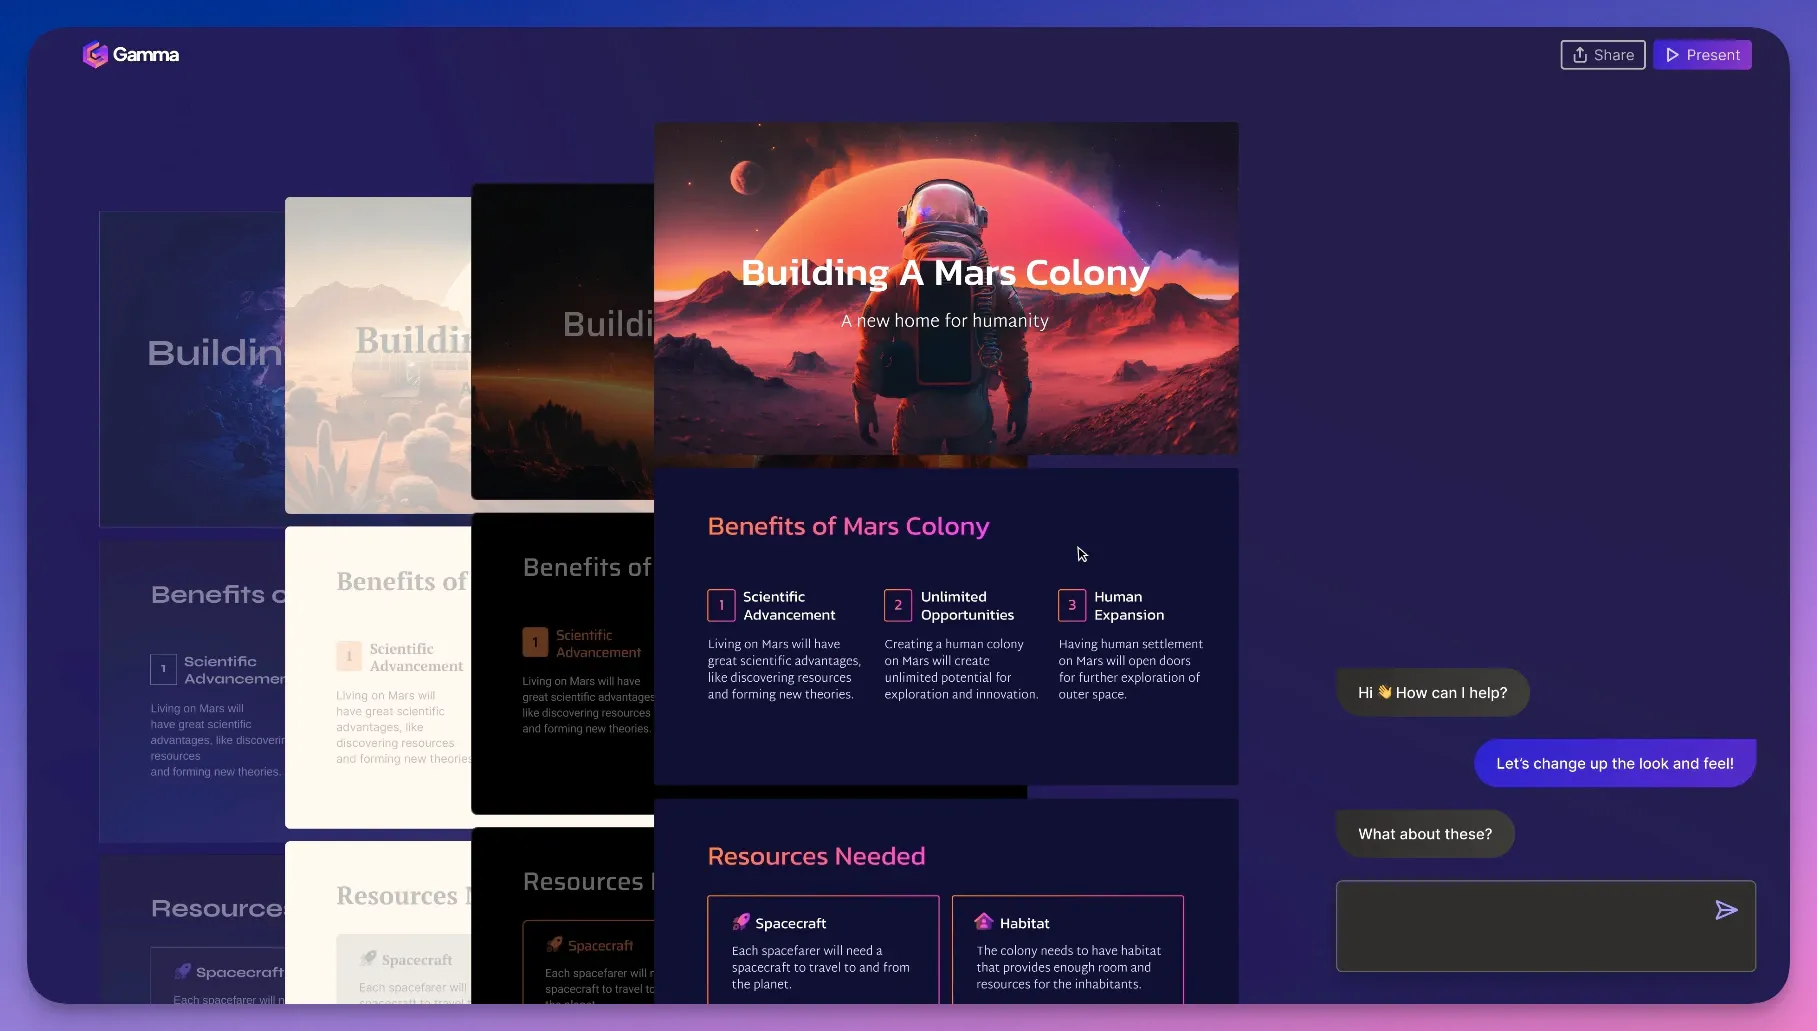1817x1031 pixels.
Task: Click the number 3 badge for Human Expansion
Action: [1071, 605]
